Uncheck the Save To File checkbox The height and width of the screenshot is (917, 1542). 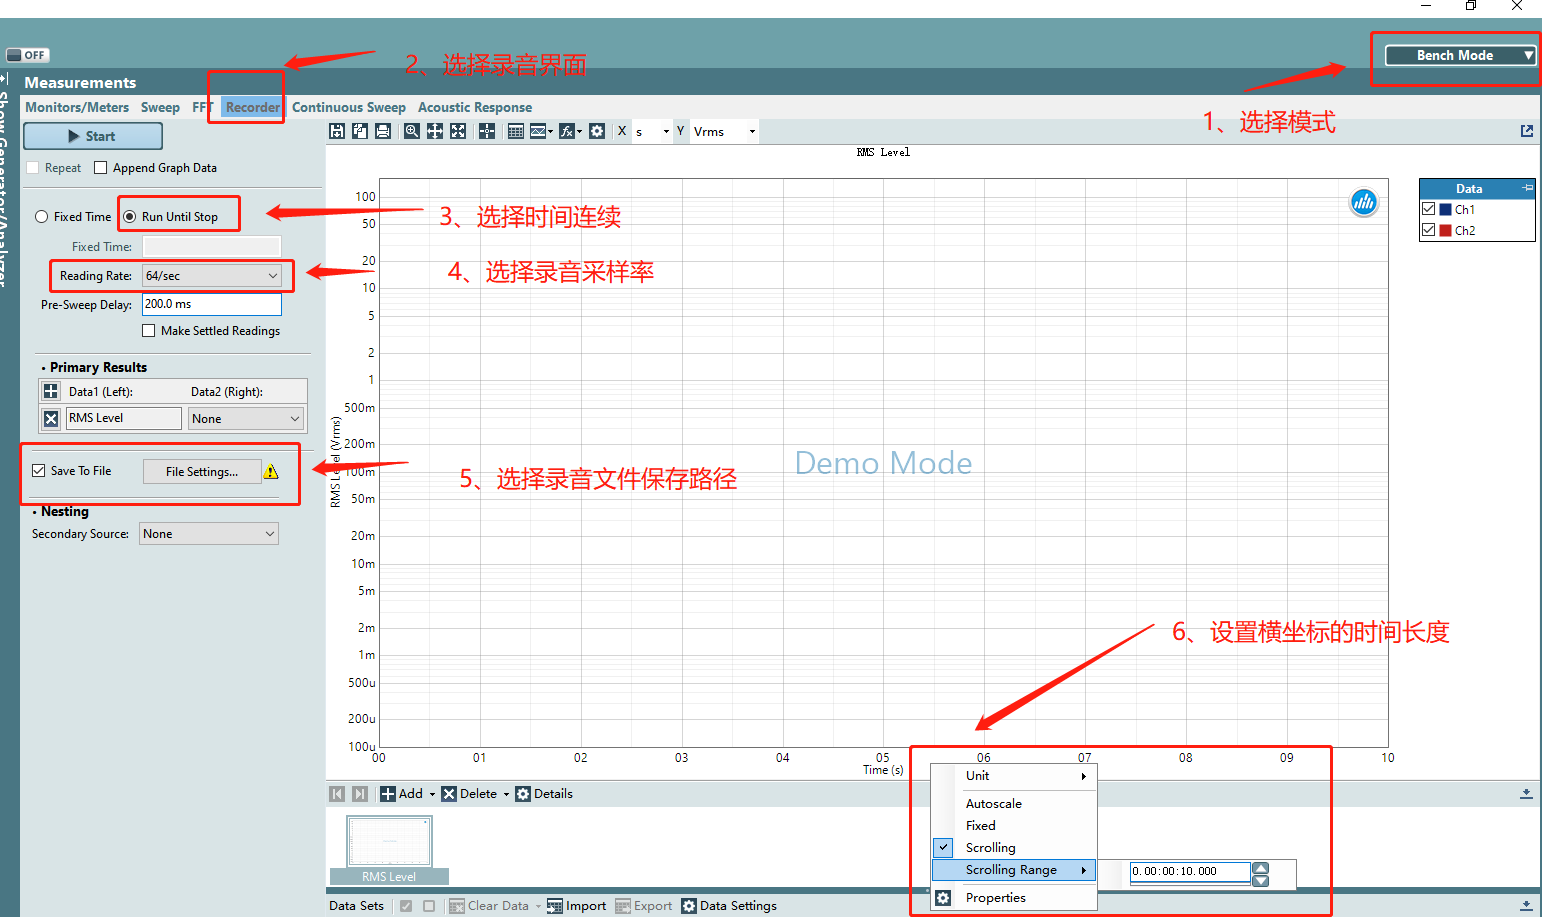39,471
